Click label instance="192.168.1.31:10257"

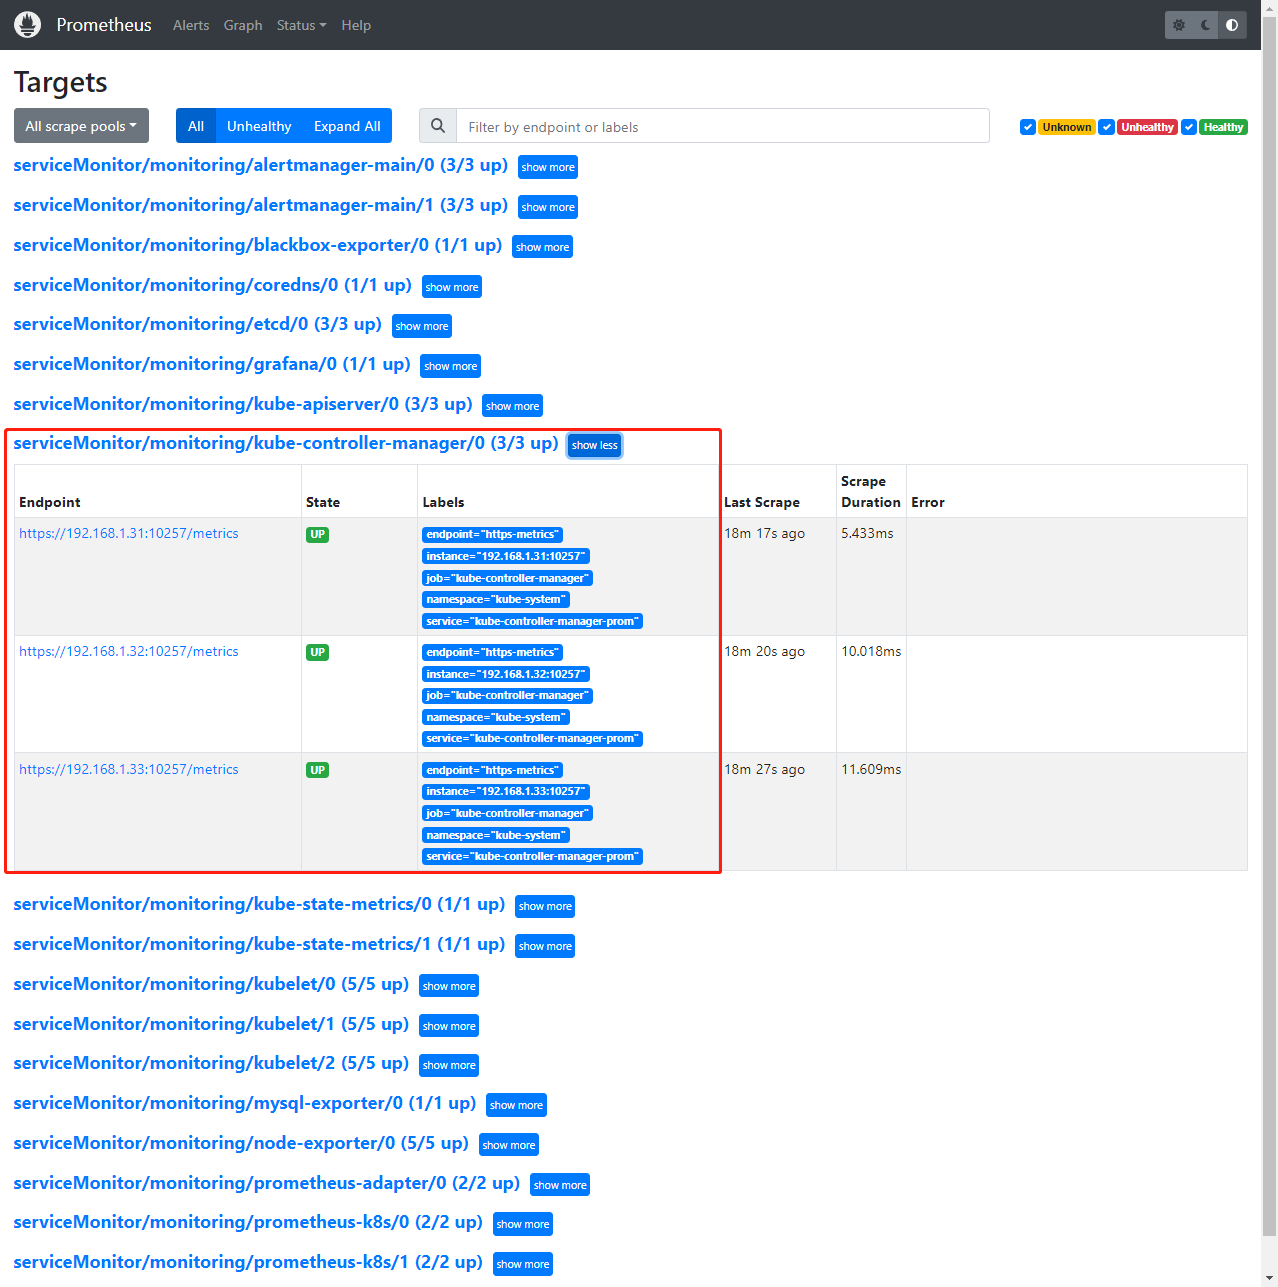coord(505,557)
